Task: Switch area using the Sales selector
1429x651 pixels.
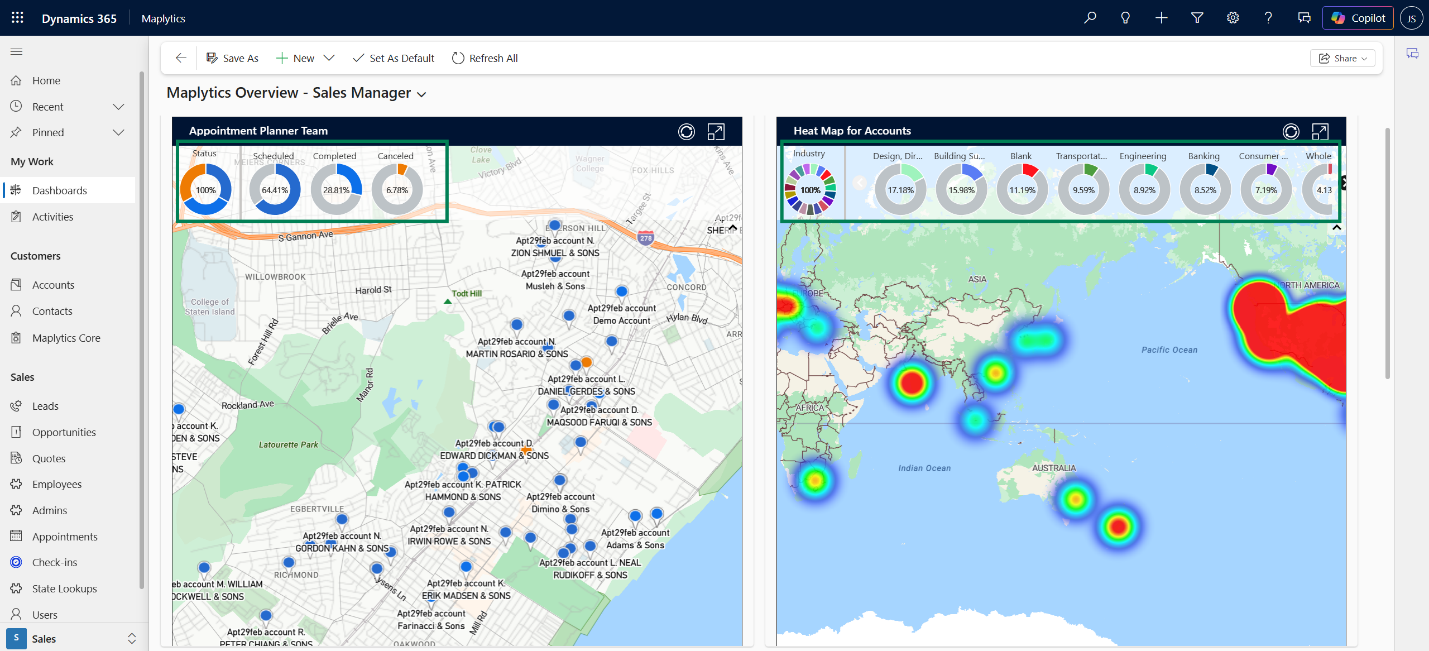Action: pyautogui.click(x=72, y=638)
